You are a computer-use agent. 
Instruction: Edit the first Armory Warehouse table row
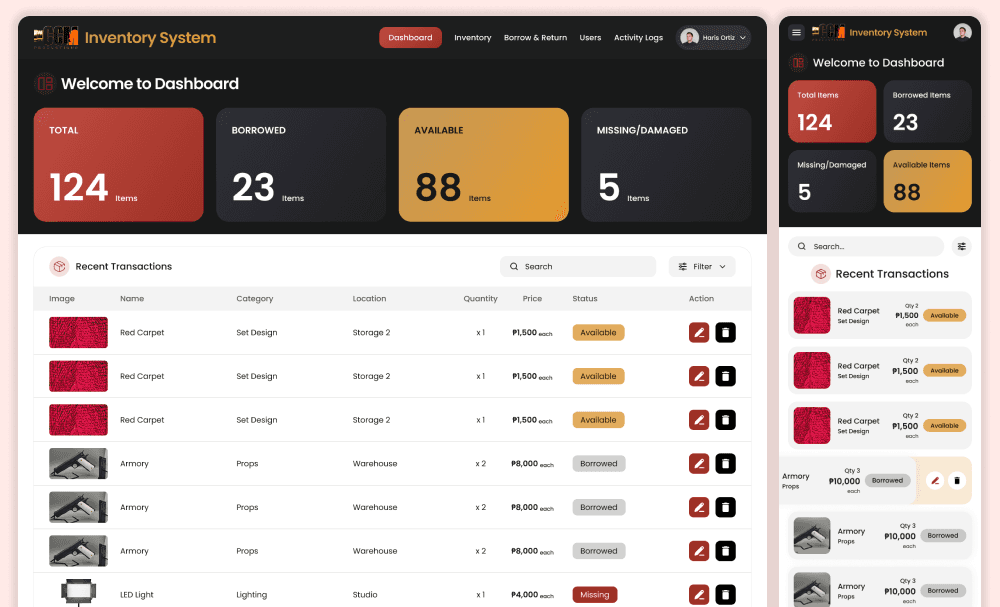pos(699,464)
